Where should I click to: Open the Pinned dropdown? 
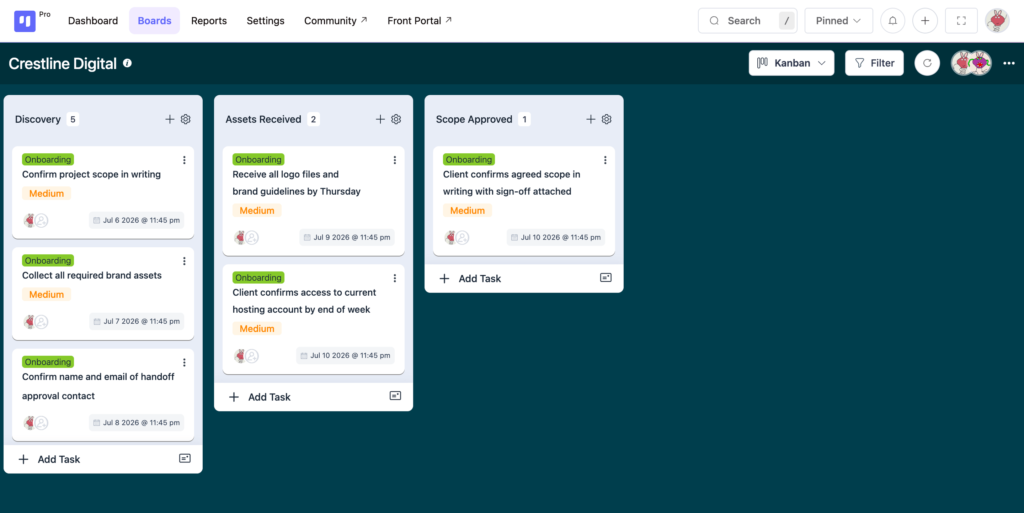[839, 21]
